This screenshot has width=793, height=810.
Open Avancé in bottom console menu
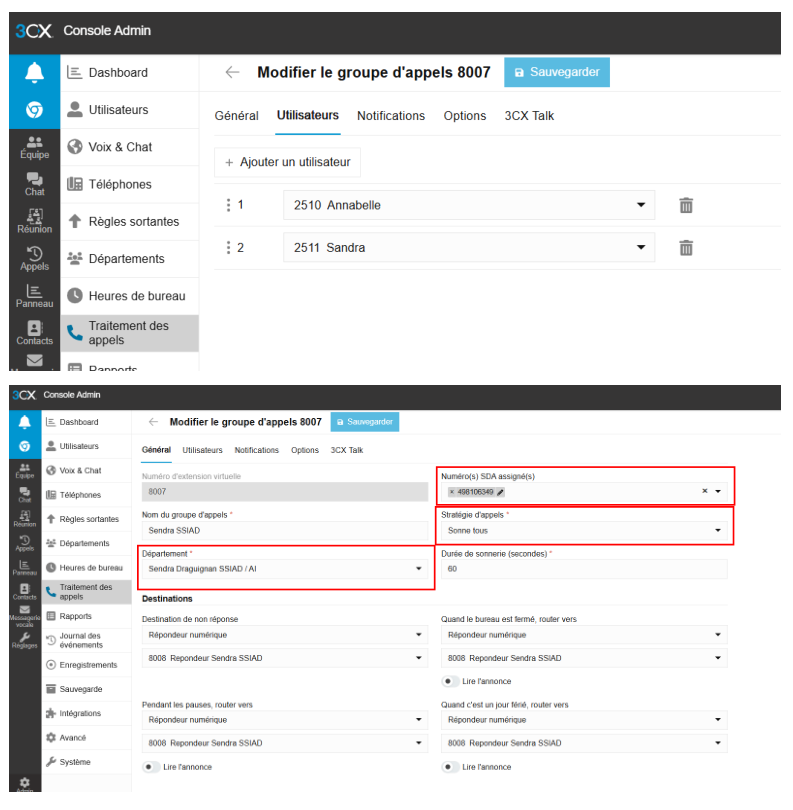[86, 738]
